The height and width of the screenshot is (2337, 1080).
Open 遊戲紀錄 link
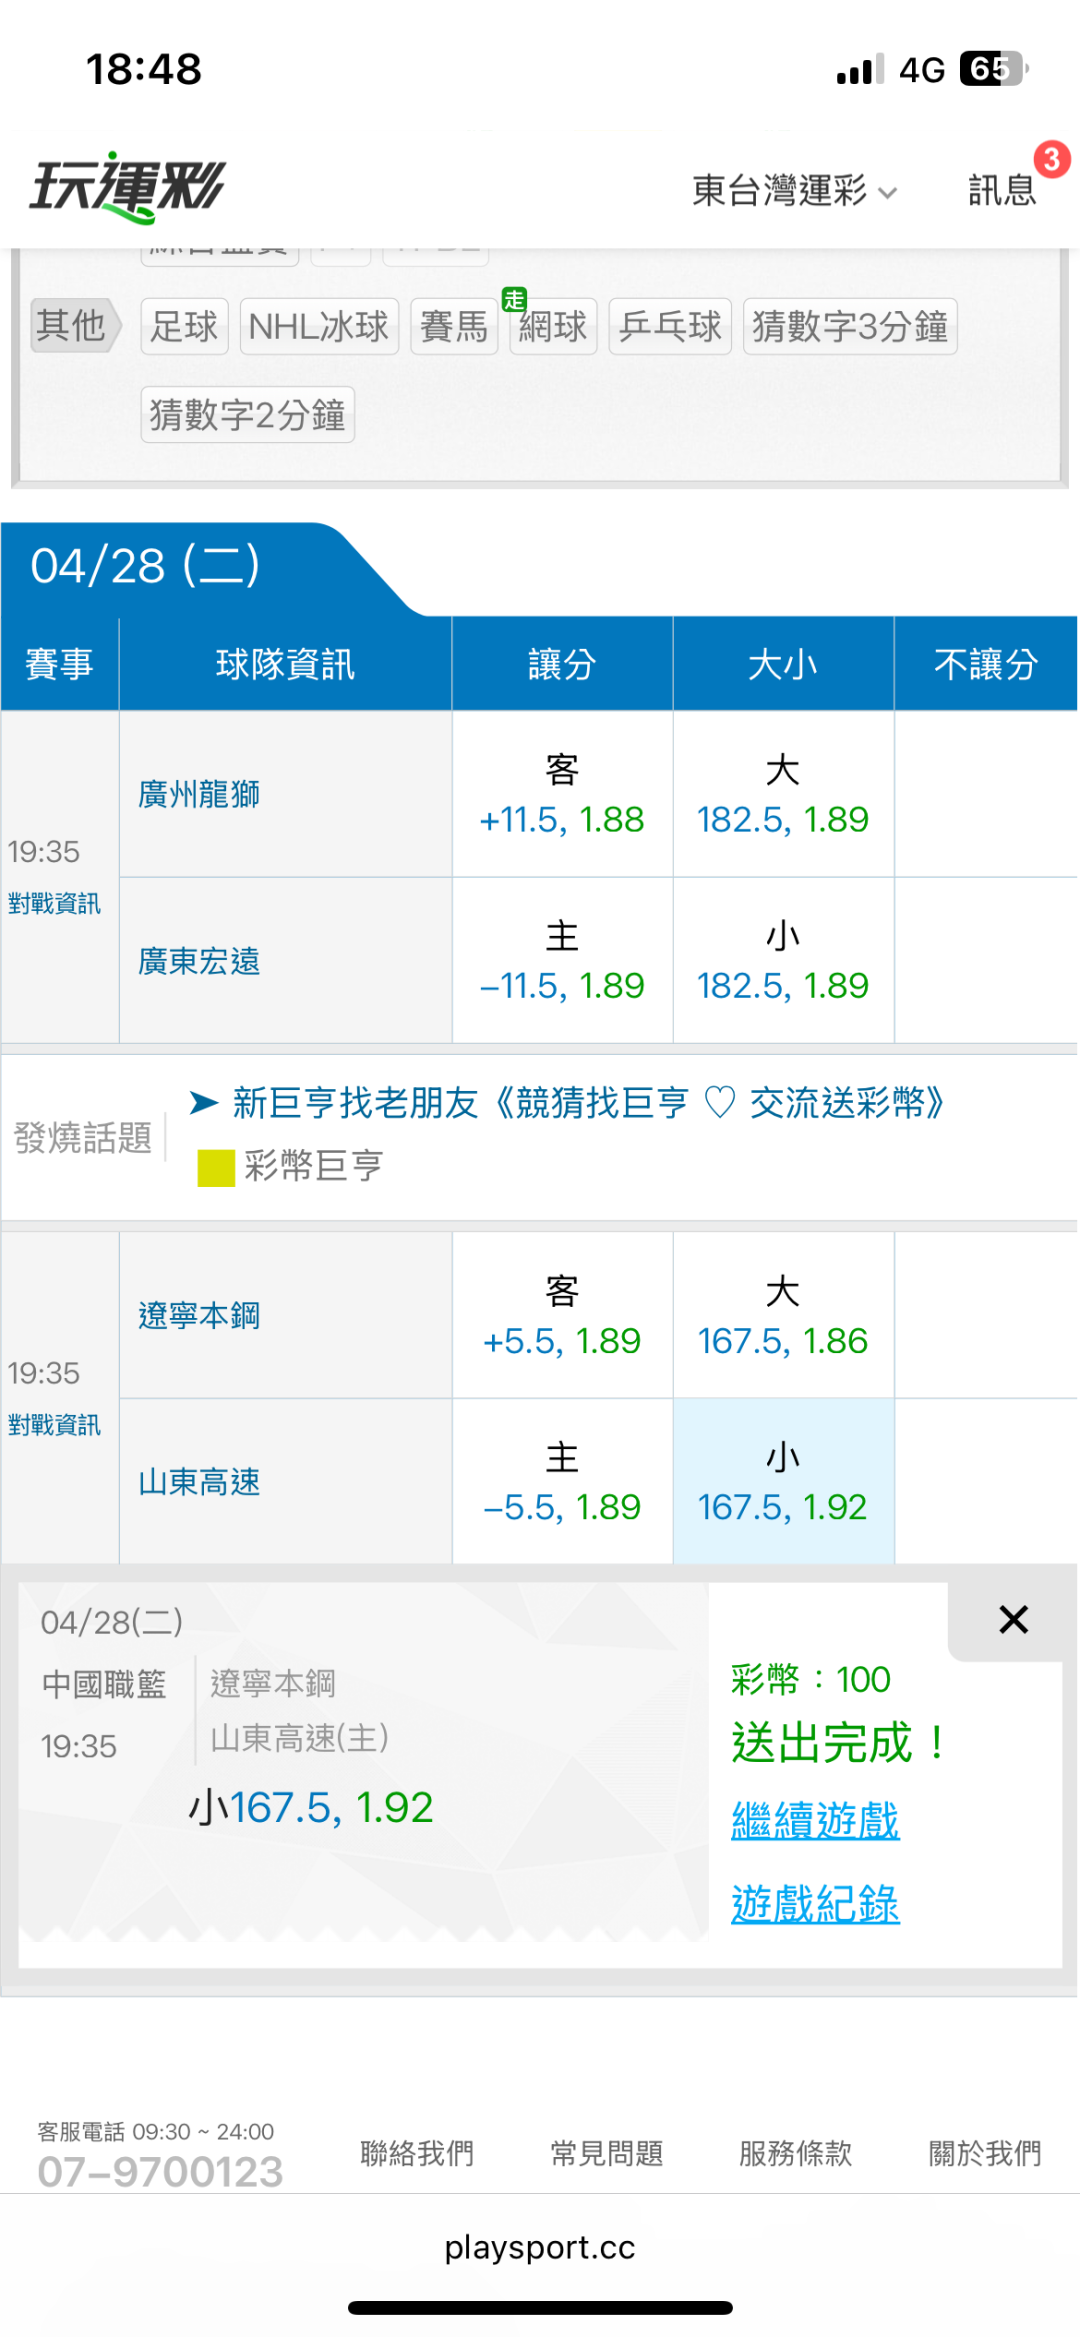815,1903
